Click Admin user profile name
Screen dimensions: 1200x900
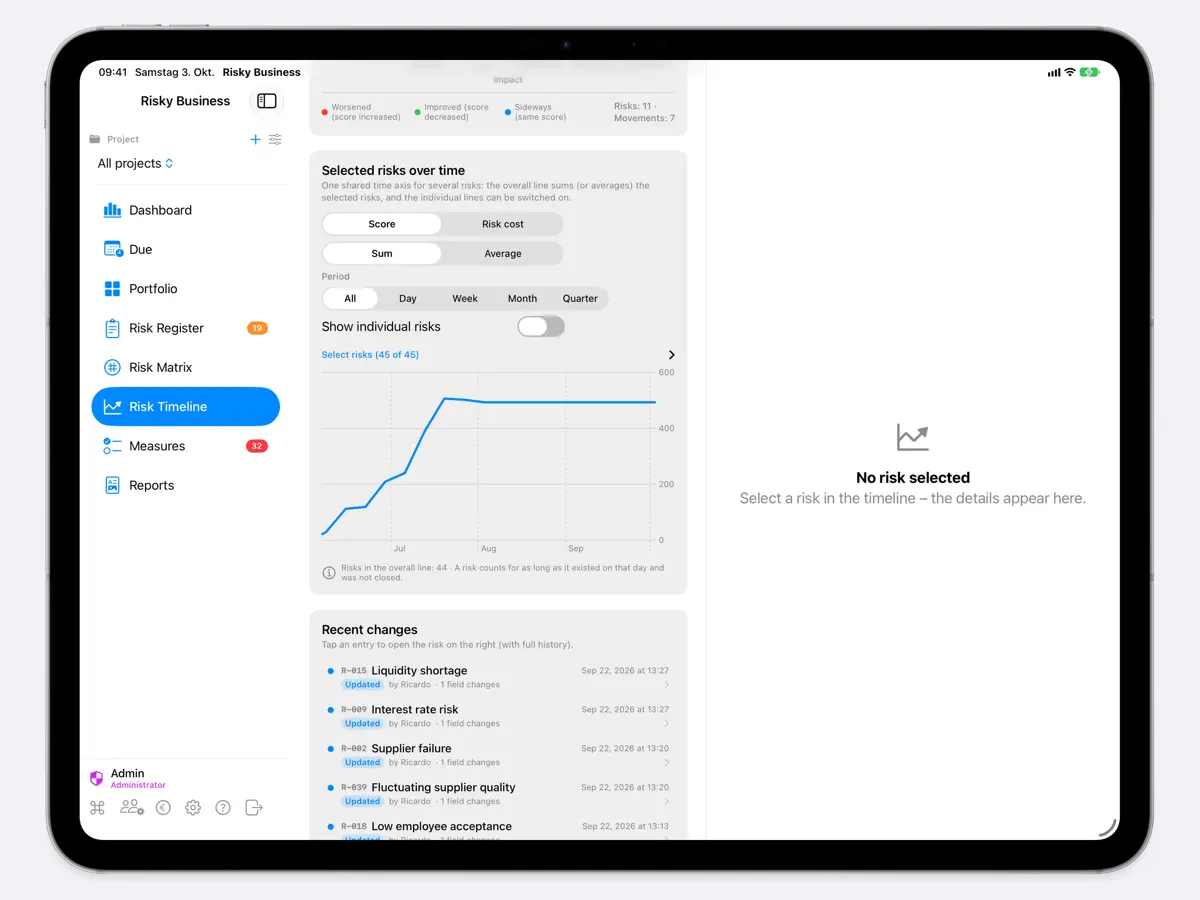click(128, 773)
